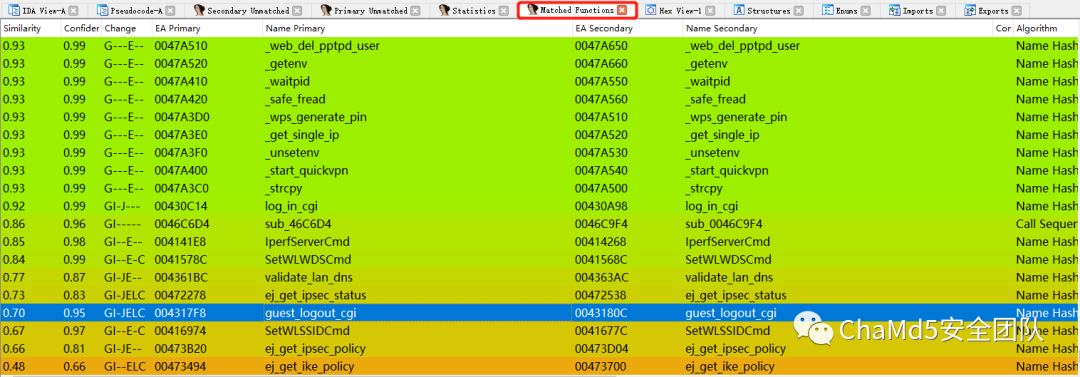
Task: Close the Primary Unmatched tab
Action: coord(414,10)
